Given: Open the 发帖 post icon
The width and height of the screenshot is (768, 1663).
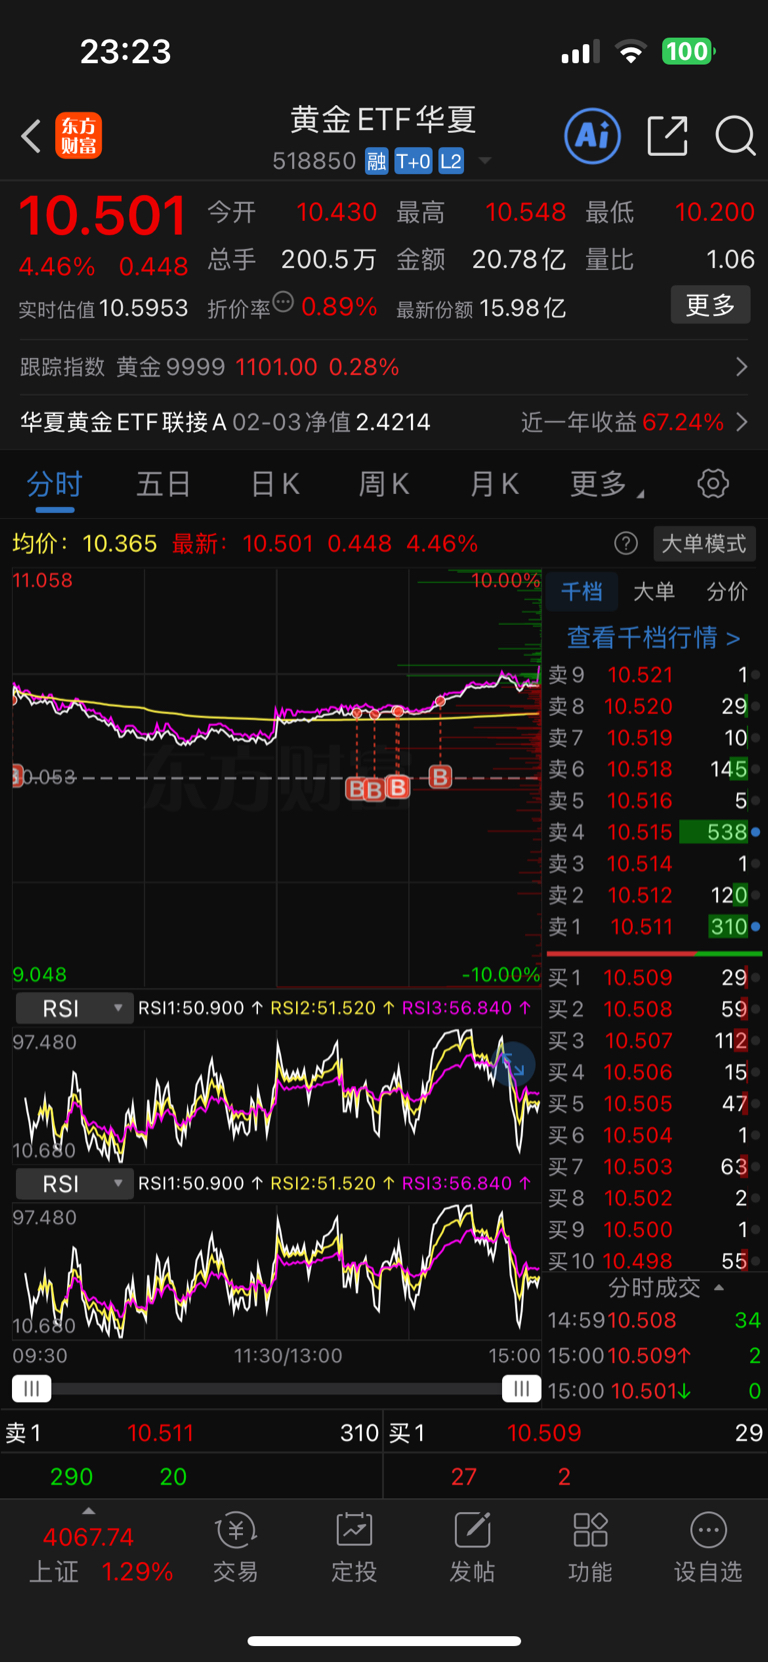Looking at the screenshot, I should coord(472,1548).
